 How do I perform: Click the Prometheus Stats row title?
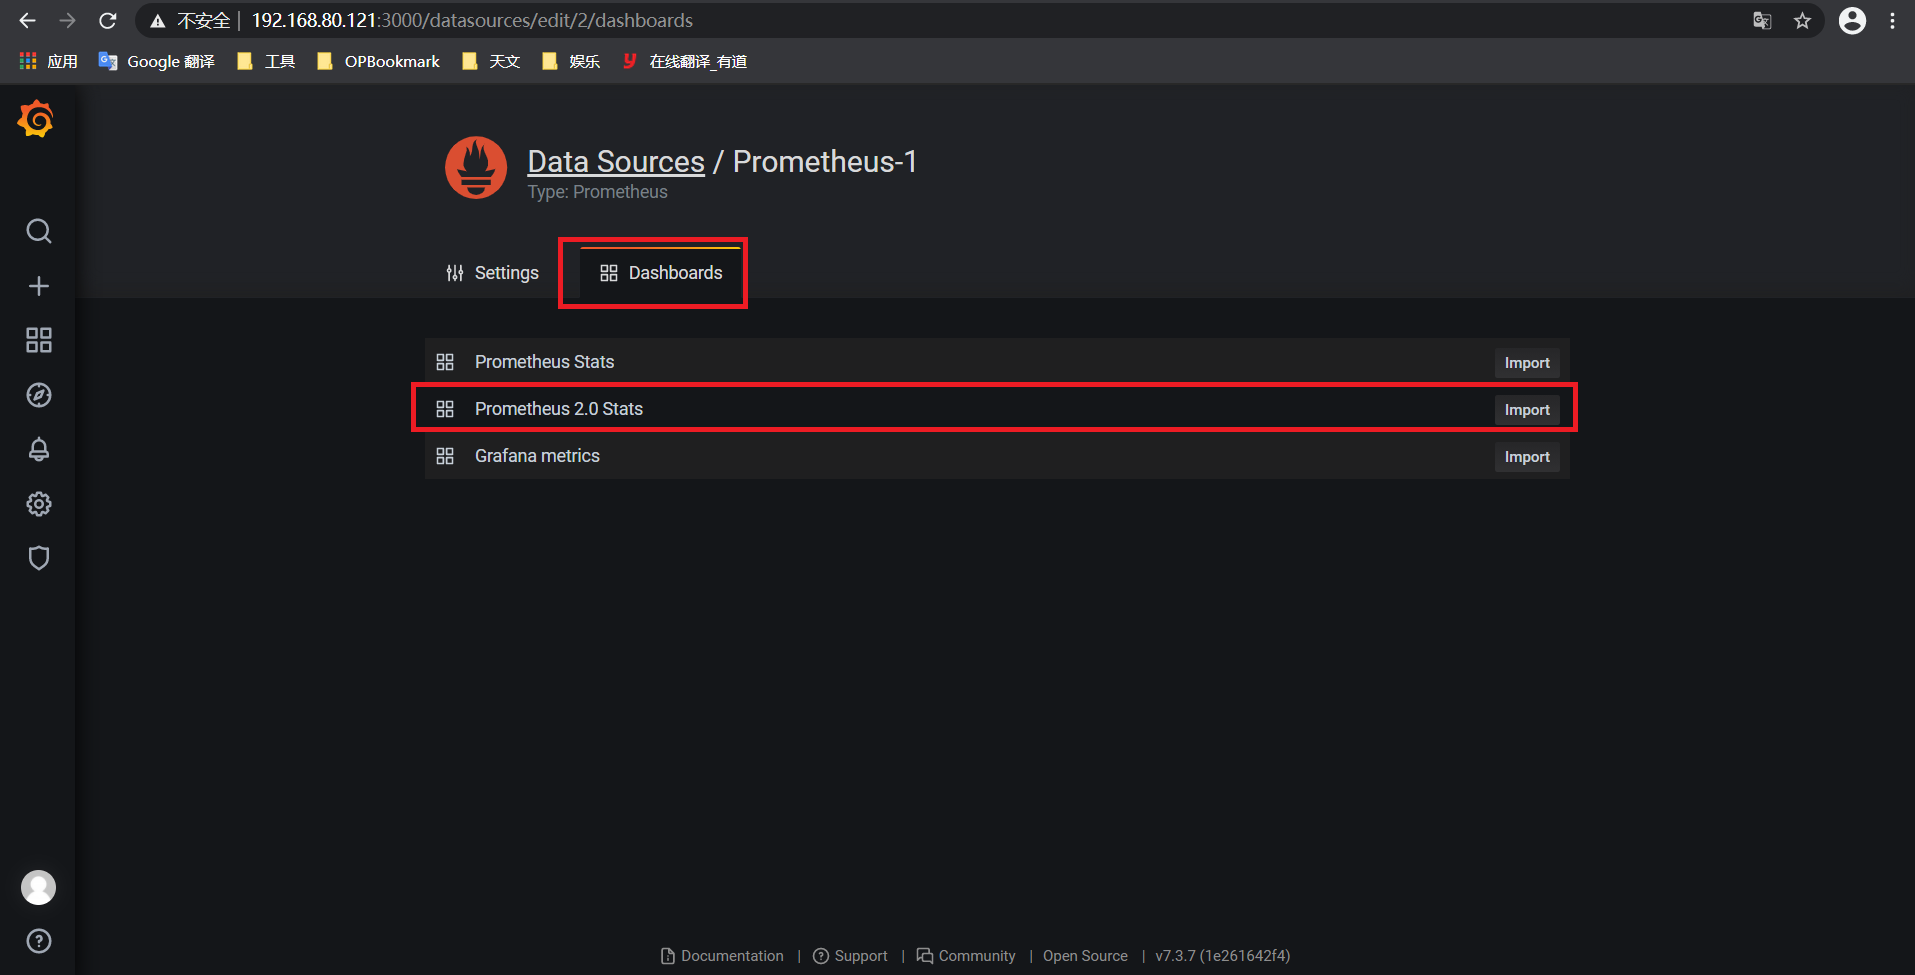(544, 362)
